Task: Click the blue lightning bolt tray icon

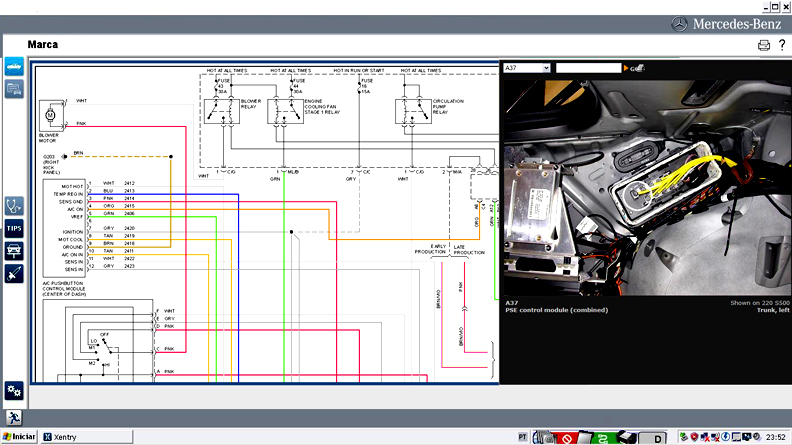Action: [x=726, y=437]
